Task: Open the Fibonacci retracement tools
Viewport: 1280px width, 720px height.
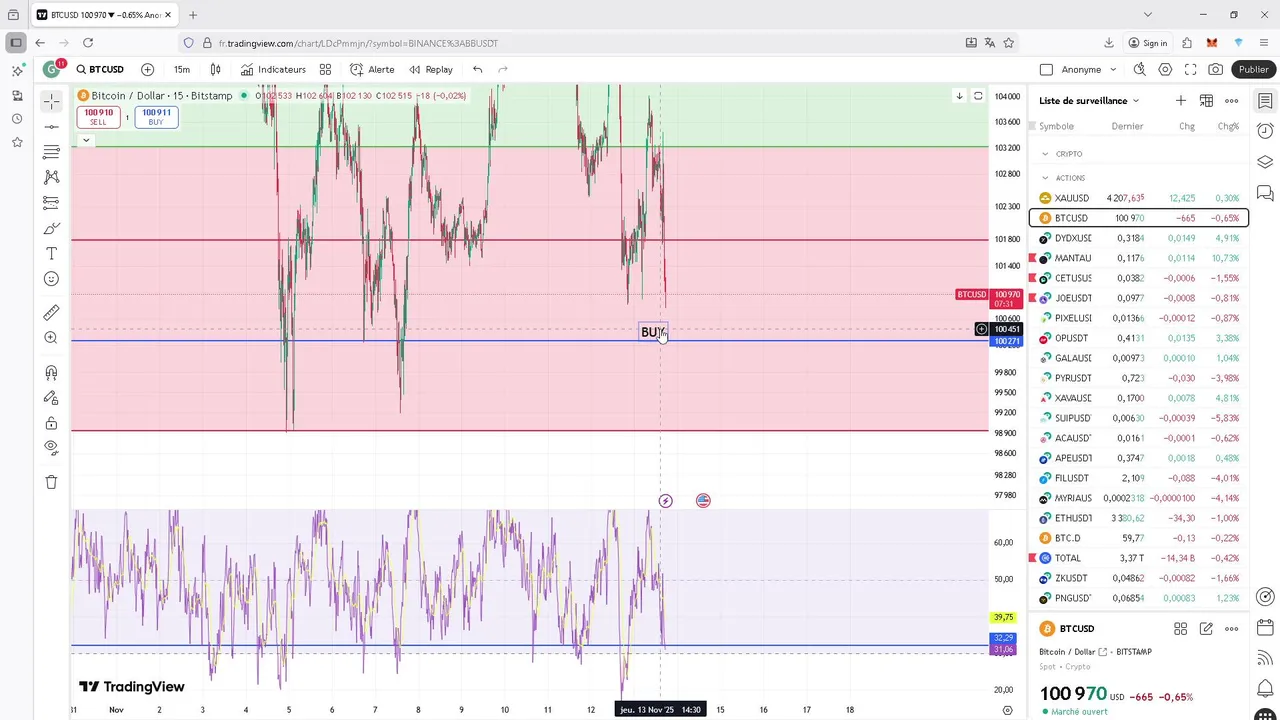Action: coord(51,152)
